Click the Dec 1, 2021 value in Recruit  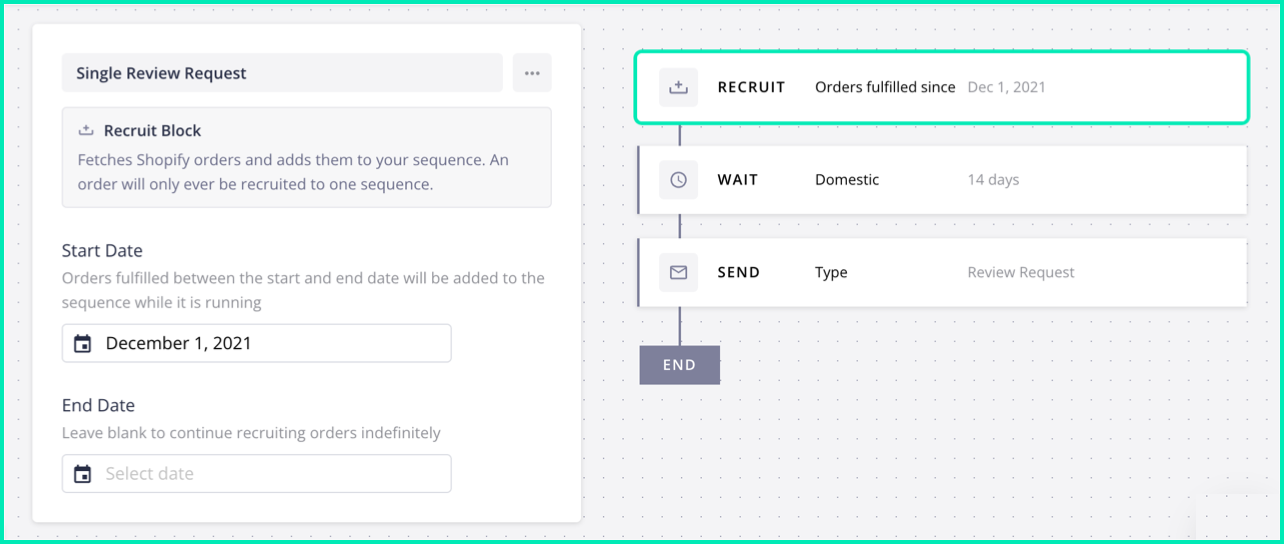coord(1006,87)
